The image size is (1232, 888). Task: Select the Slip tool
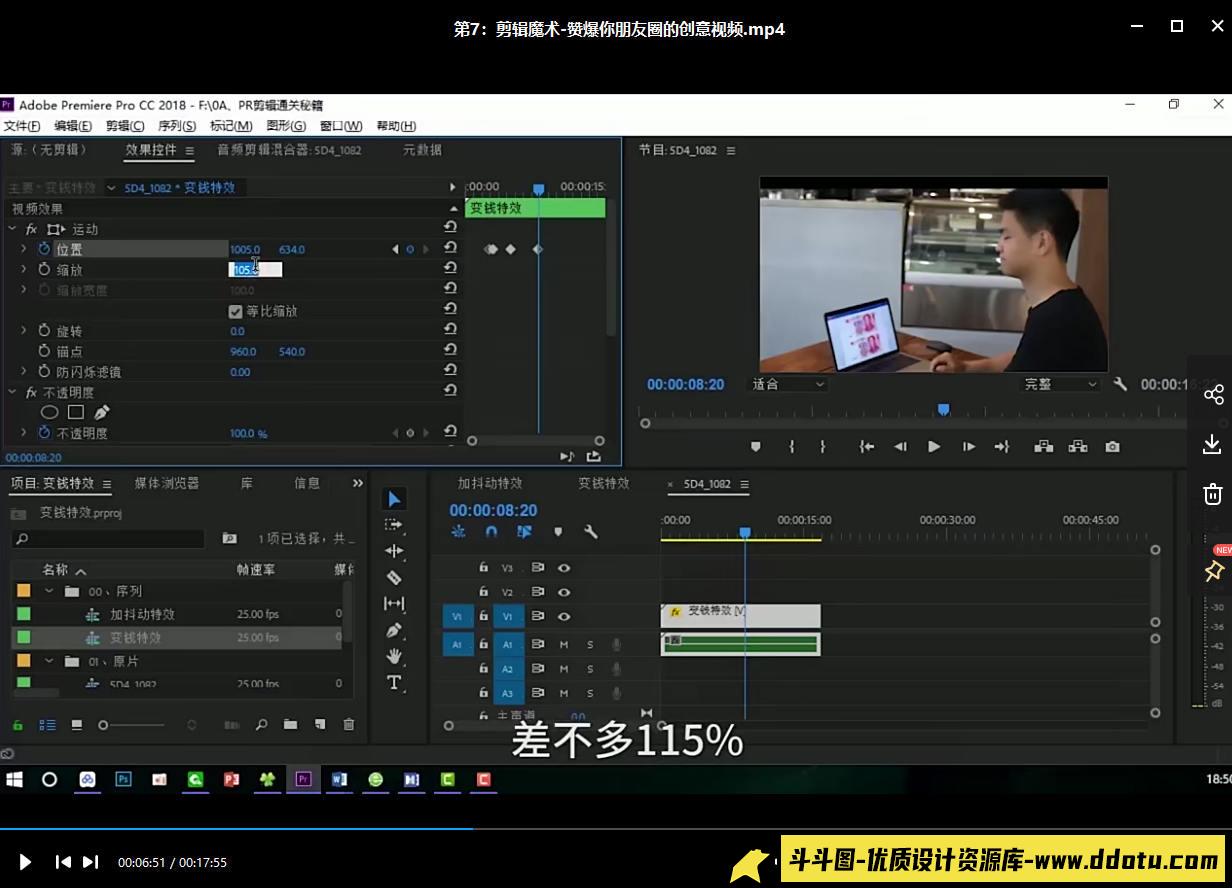pyautogui.click(x=394, y=604)
